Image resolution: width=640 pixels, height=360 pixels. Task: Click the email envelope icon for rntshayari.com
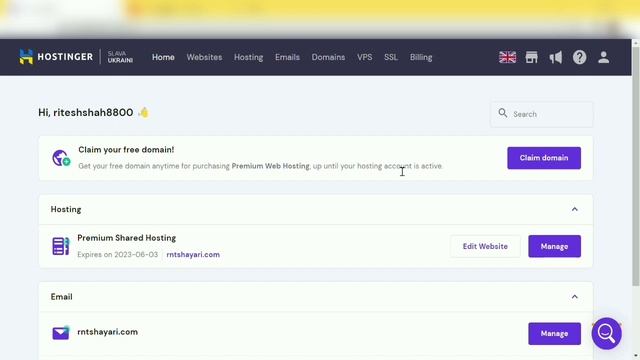coord(61,333)
